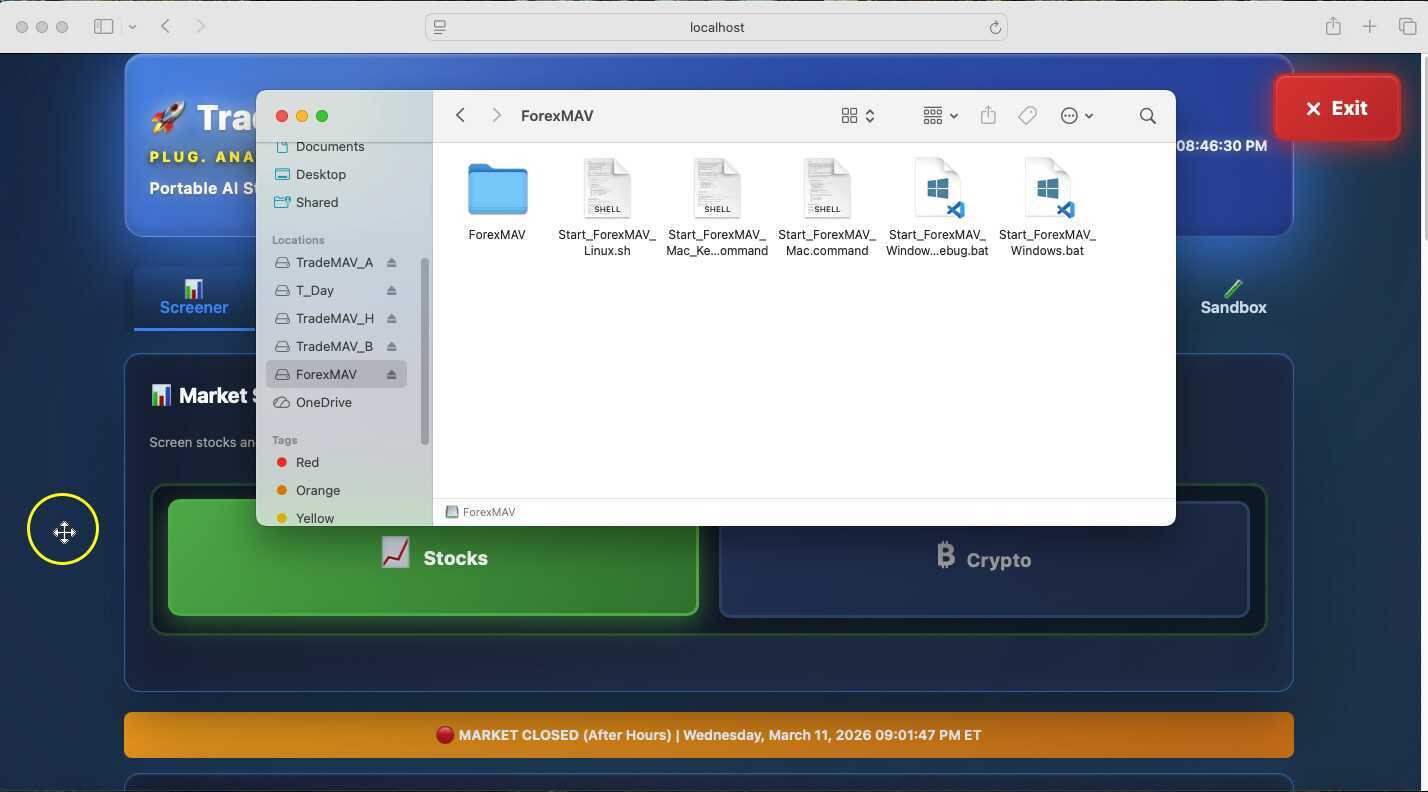Select the Start_ForexMAV_Mac.command file icon

coord(827,188)
